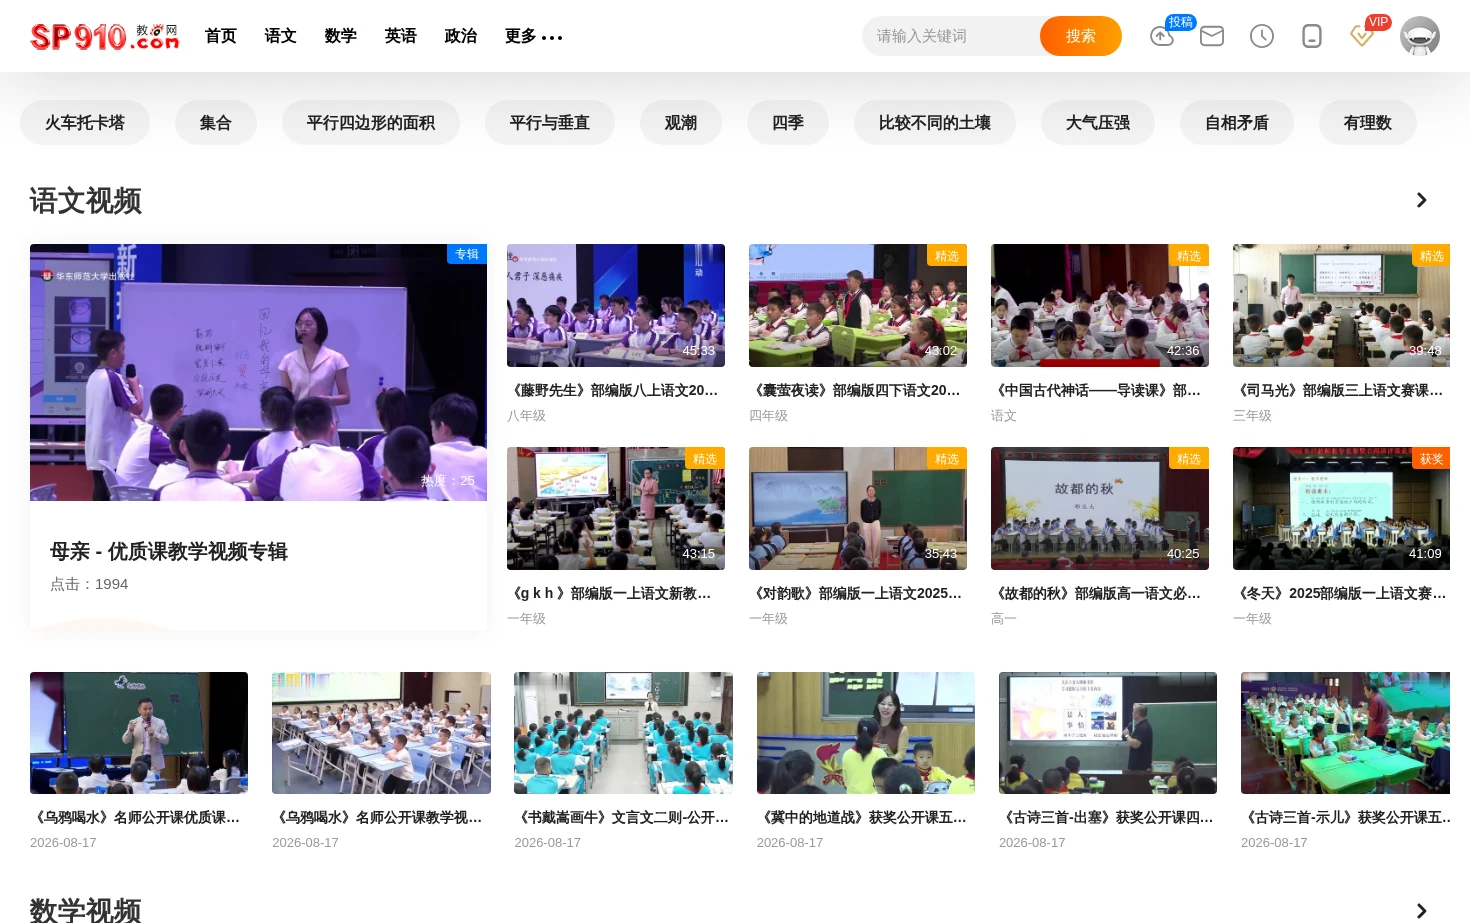Select the 四季 tag
This screenshot has width=1470, height=923.
tap(788, 122)
